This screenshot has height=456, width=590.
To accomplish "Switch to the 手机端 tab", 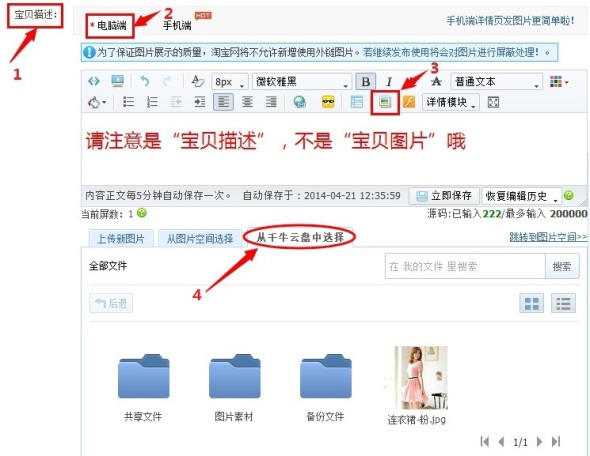I will [177, 25].
